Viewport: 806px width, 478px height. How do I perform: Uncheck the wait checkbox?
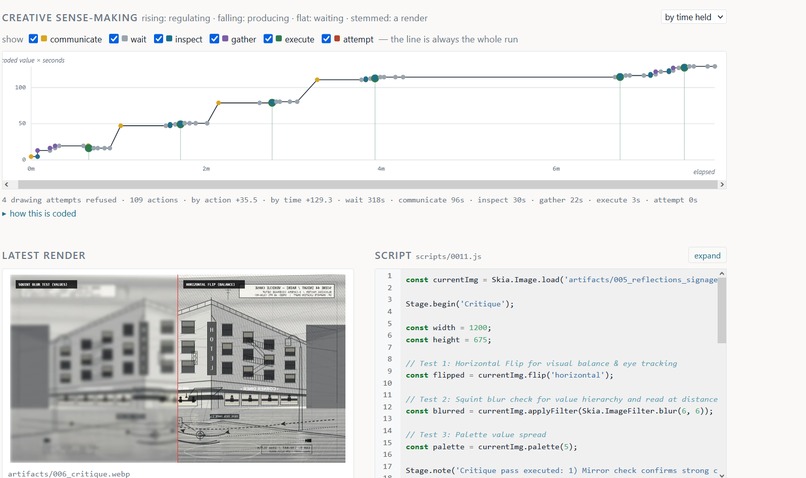pyautogui.click(x=114, y=39)
